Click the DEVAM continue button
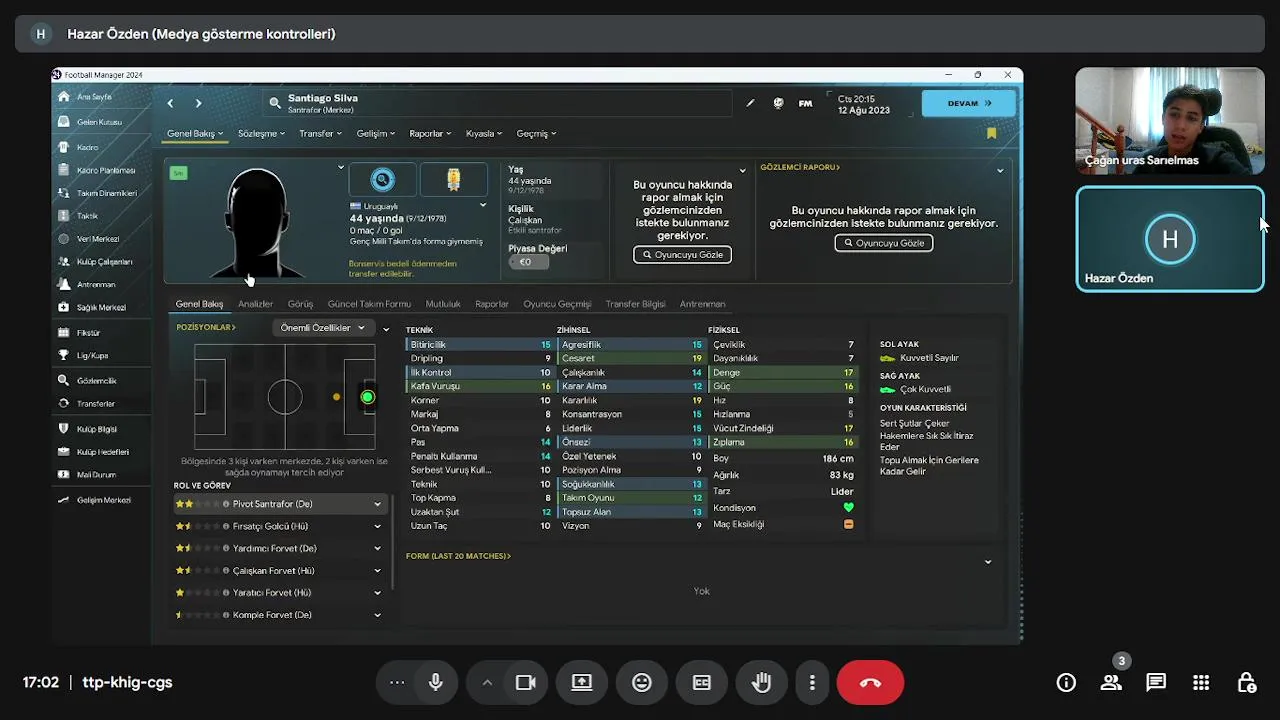 pos(968,103)
